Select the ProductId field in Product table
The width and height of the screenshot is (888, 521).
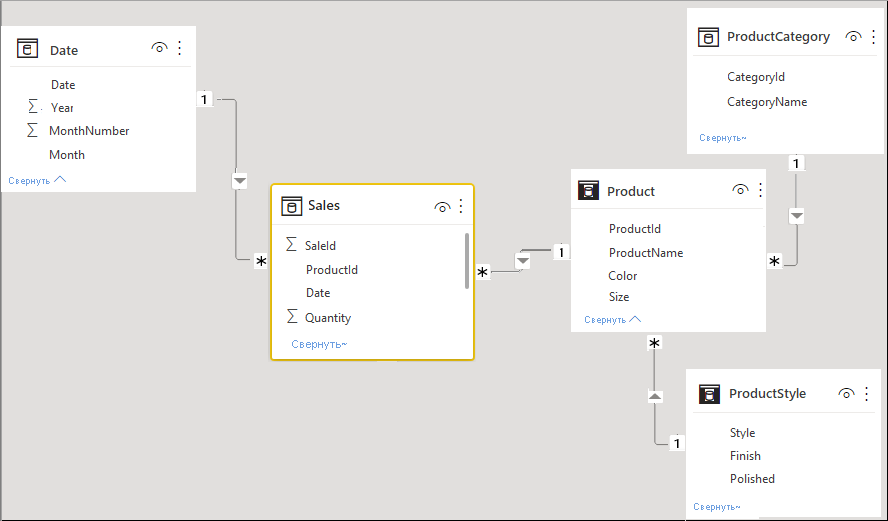(635, 229)
